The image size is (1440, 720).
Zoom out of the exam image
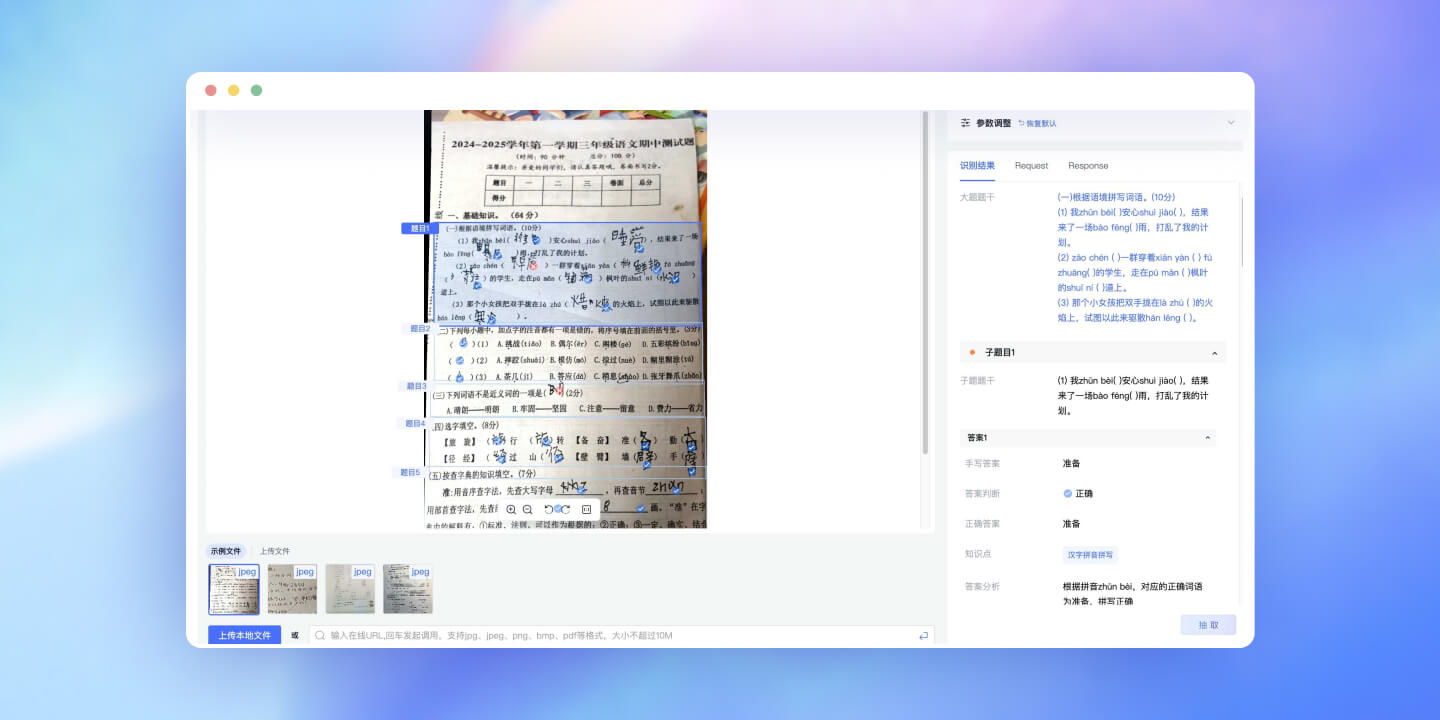[528, 509]
